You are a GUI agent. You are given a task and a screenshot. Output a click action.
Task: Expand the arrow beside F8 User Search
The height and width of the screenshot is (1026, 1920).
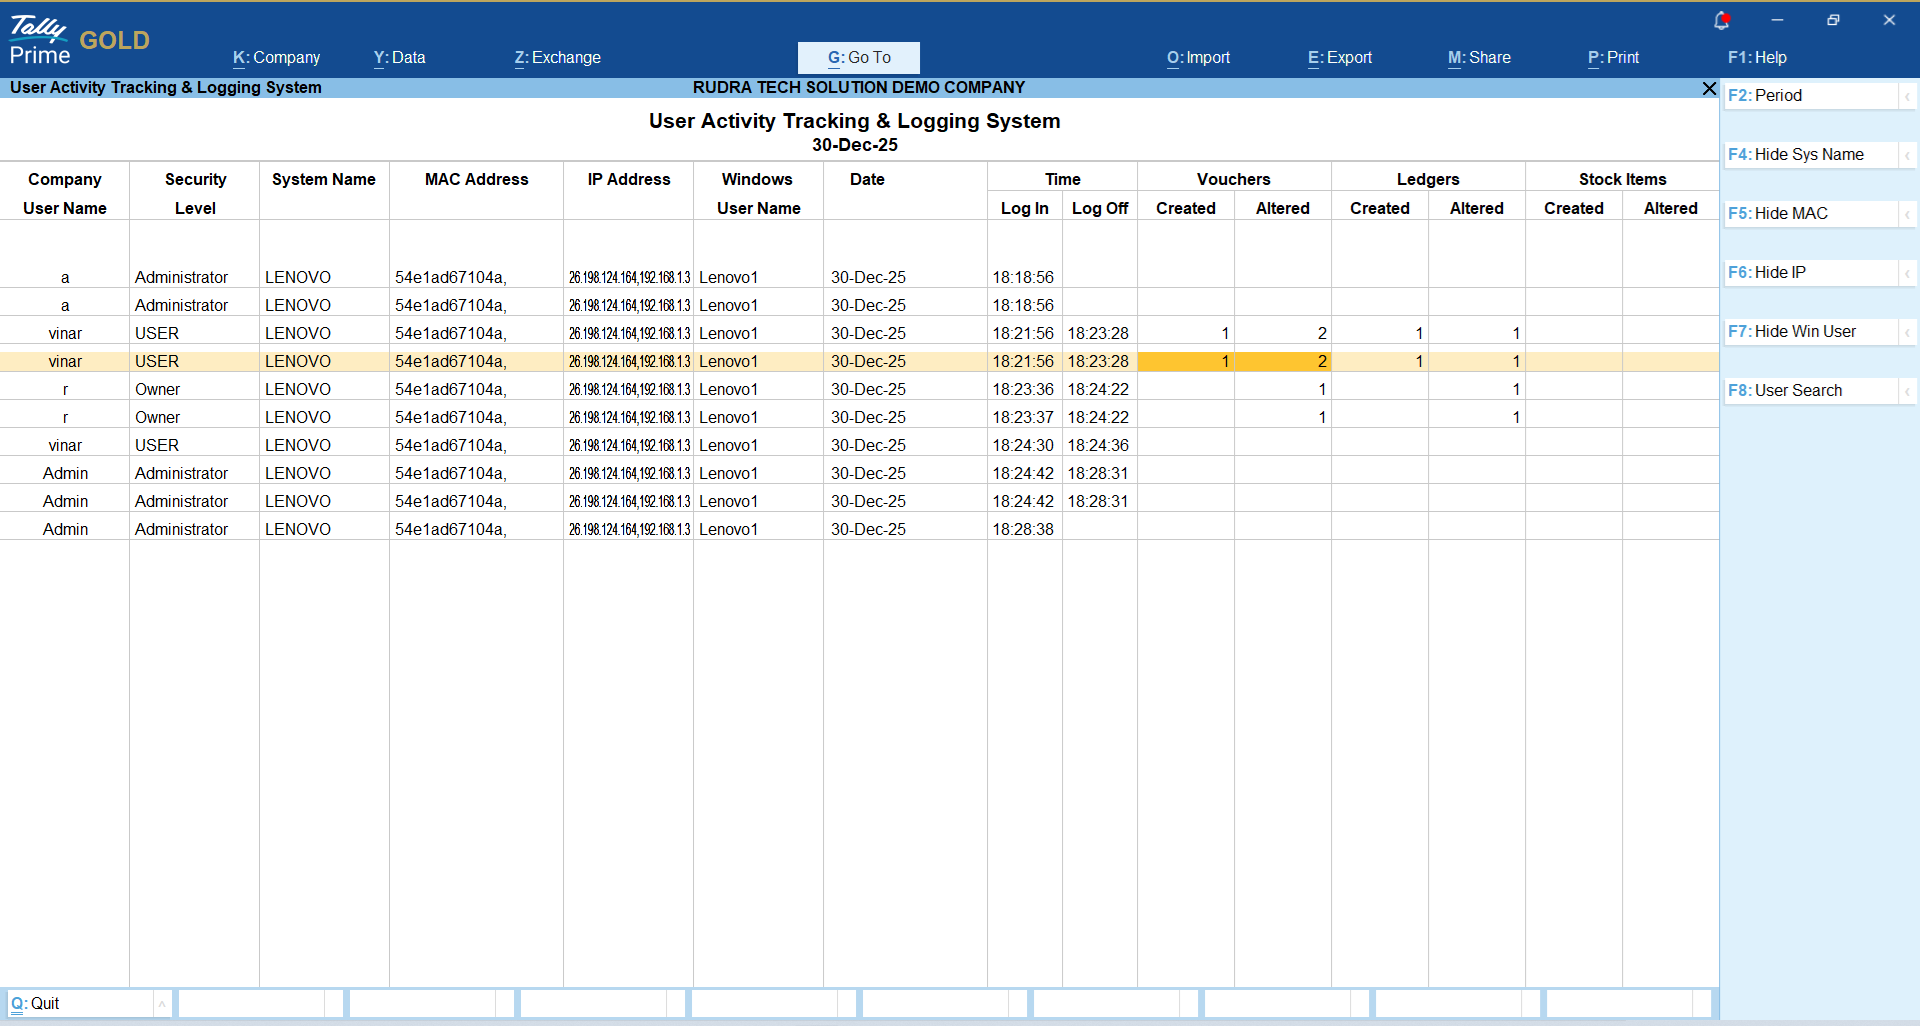point(1907,391)
